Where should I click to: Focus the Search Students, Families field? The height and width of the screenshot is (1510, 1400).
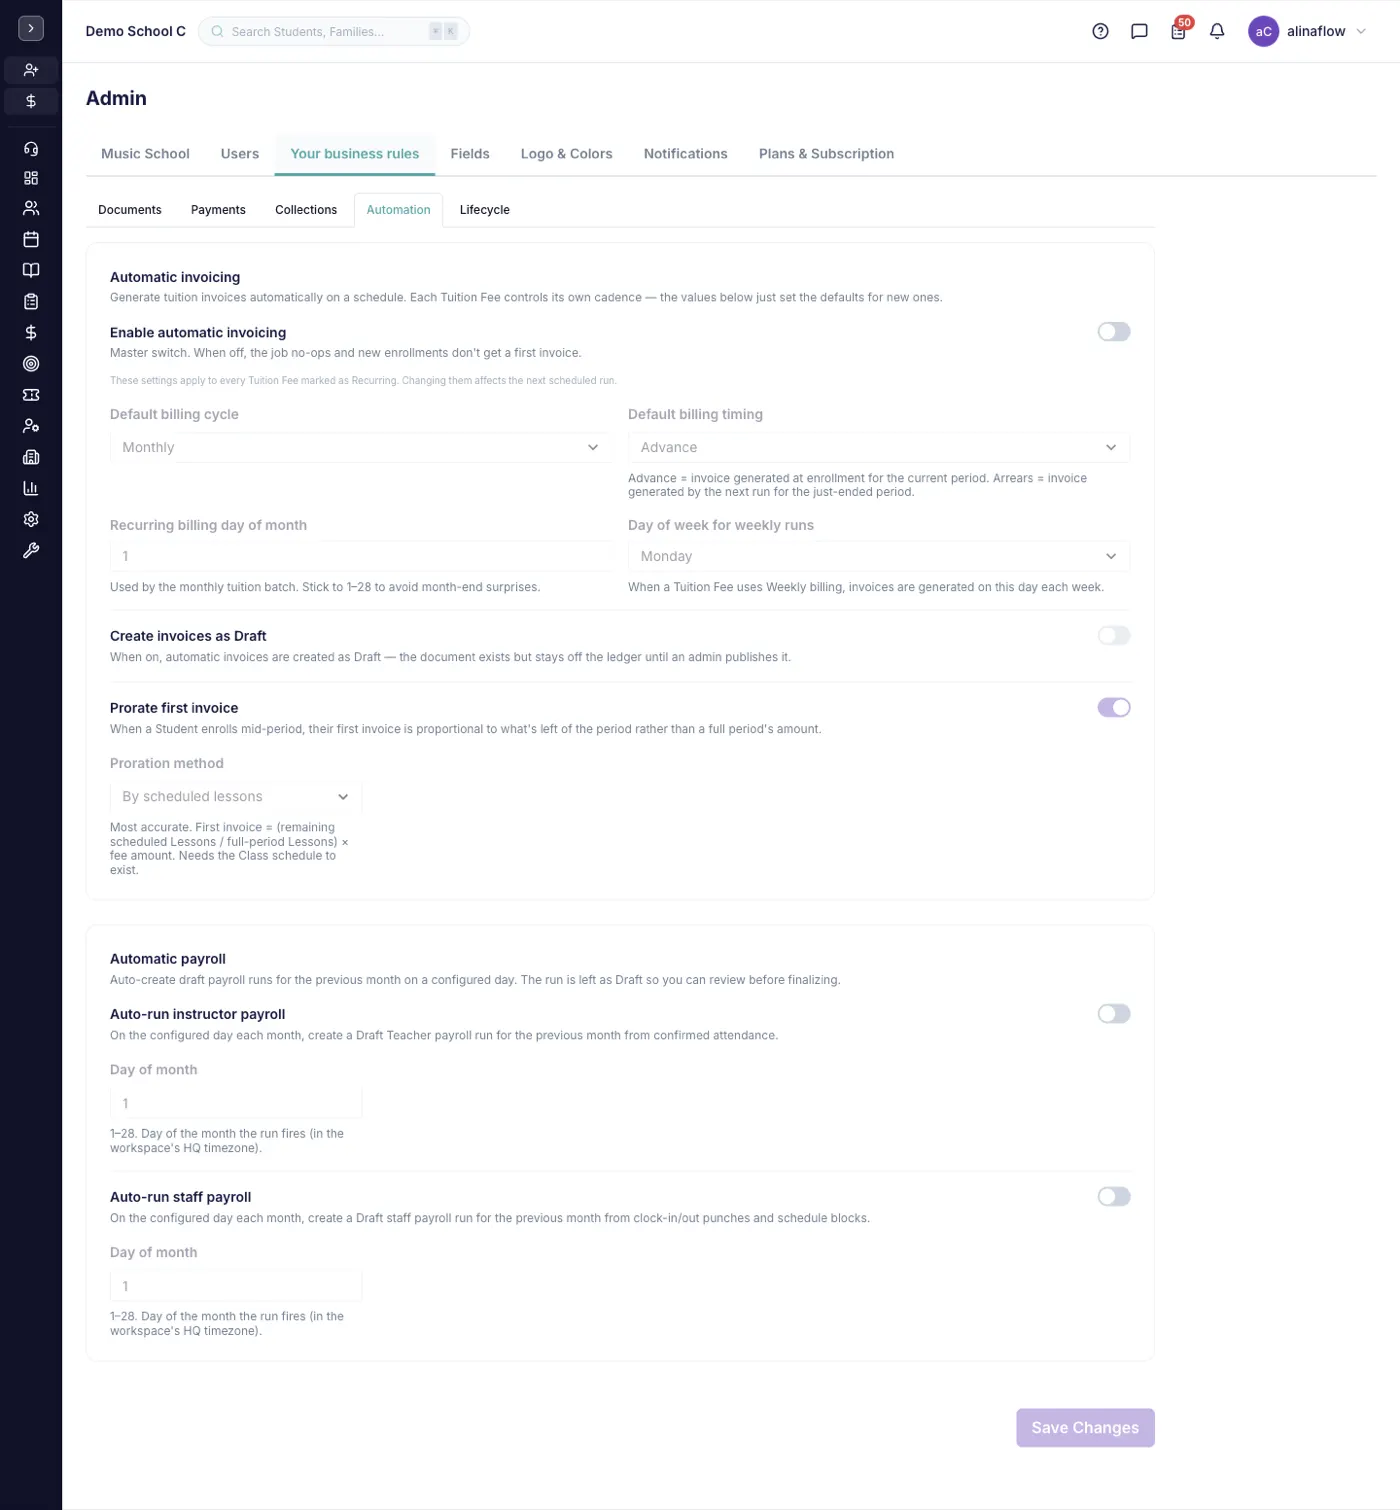tap(334, 31)
